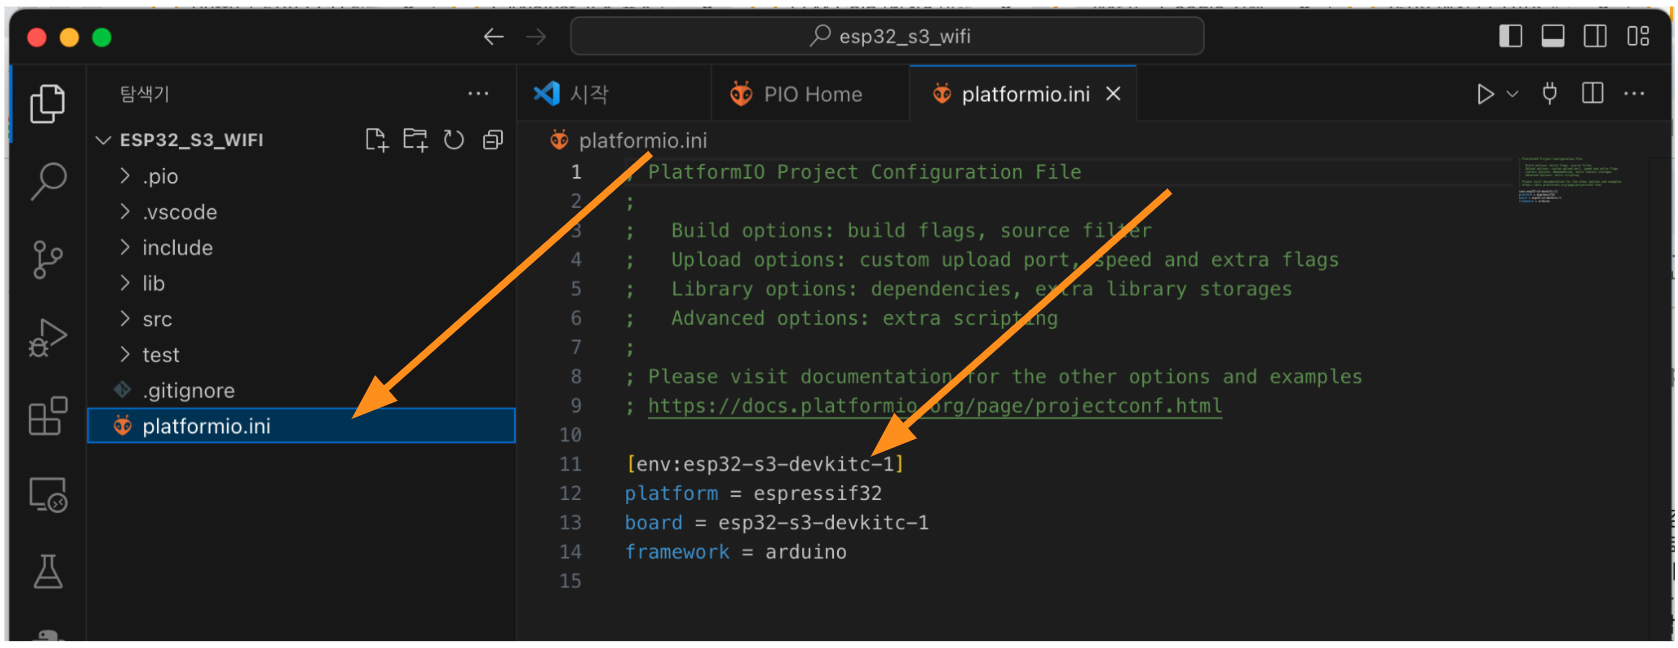Screen dimensions: 1678x648
Task: Open the Extensions view
Action: 47,416
